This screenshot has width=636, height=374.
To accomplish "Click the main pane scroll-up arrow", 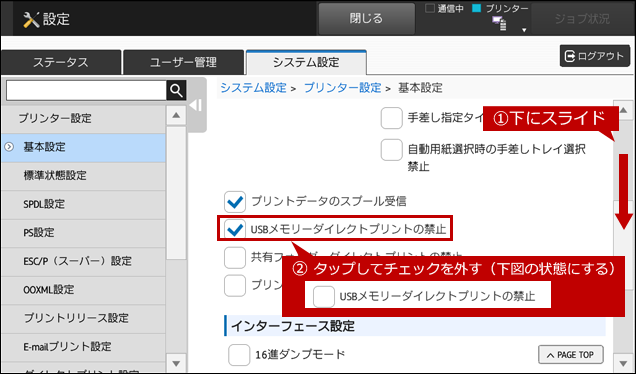I will pos(623,110).
